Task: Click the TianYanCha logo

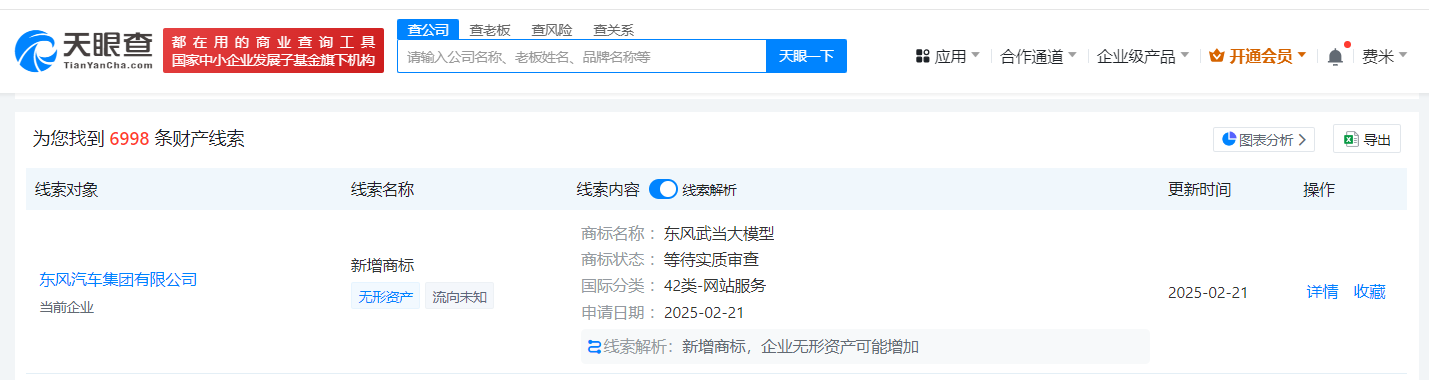Action: (x=83, y=50)
